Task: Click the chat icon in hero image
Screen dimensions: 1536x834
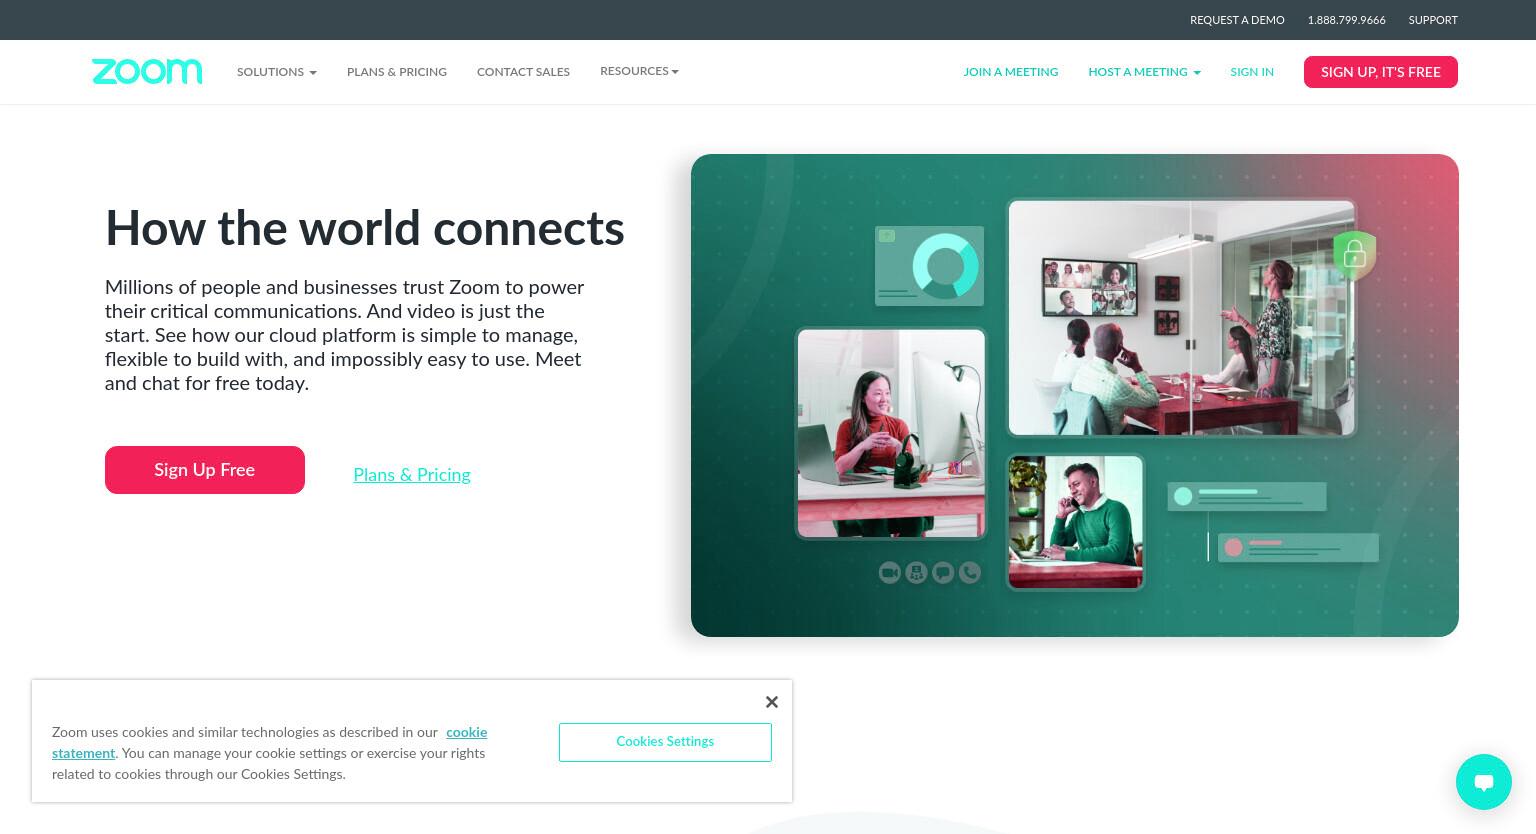Action: 943,572
